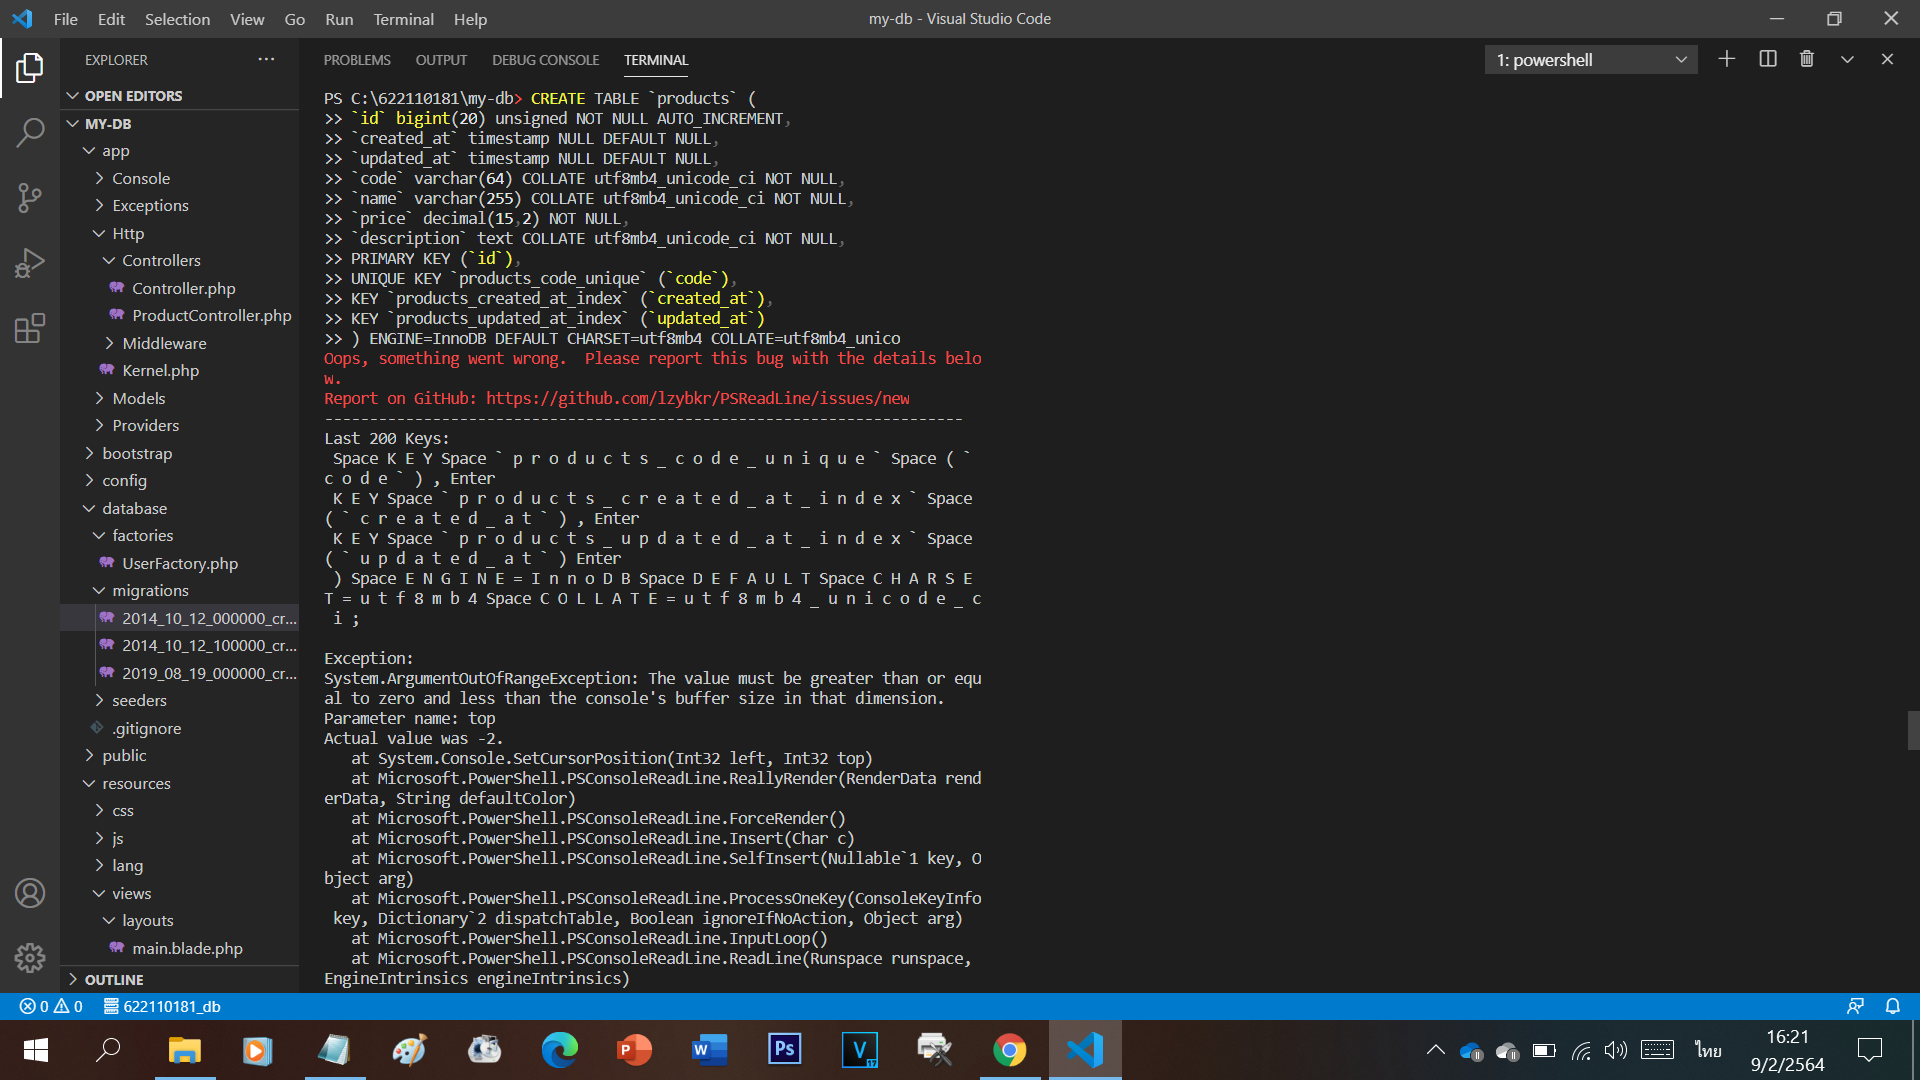The height and width of the screenshot is (1080, 1920).
Task: Open the Terminal menu
Action: (403, 19)
